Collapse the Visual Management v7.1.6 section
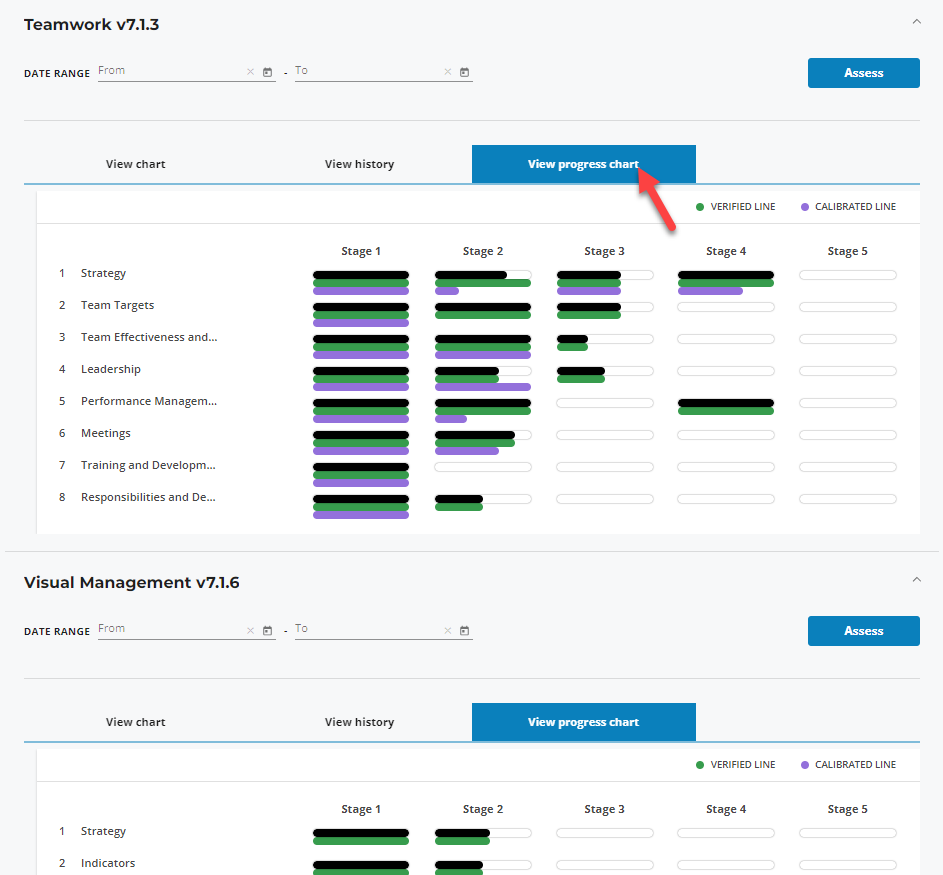943x875 pixels. coord(914,579)
